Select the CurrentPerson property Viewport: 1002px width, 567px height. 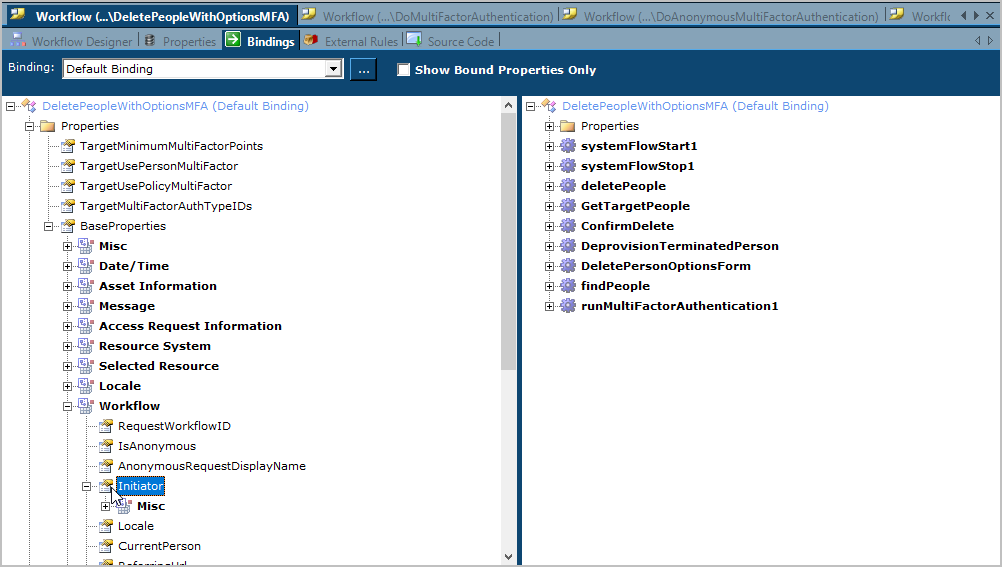pos(159,546)
